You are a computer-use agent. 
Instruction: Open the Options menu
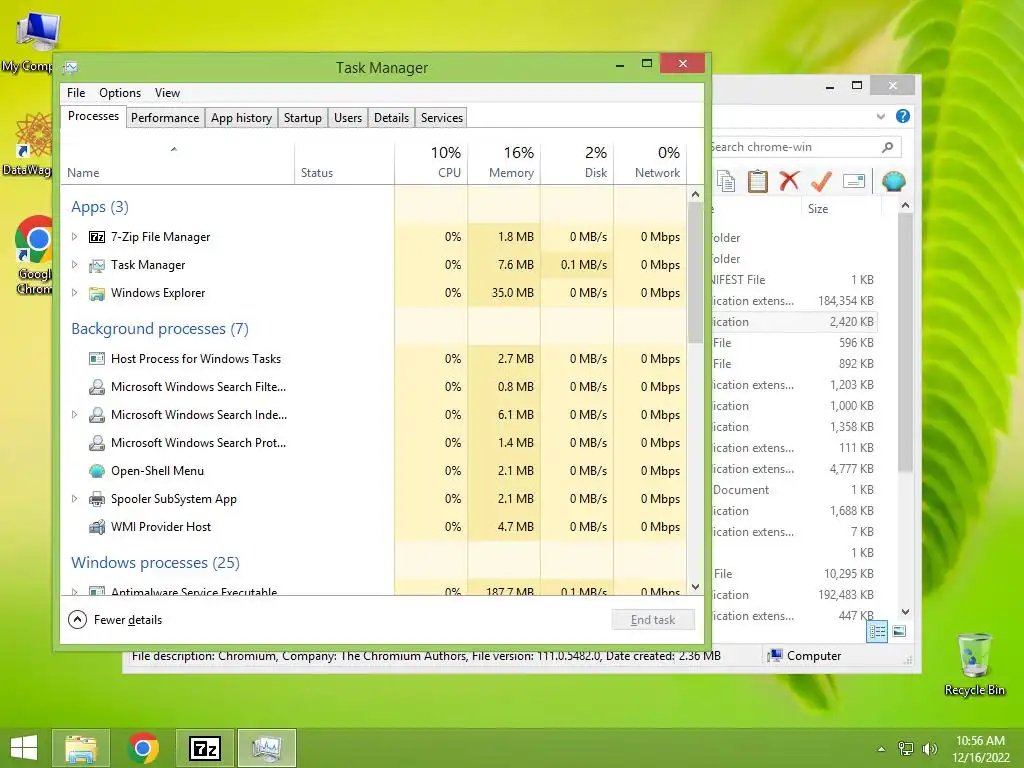click(120, 93)
